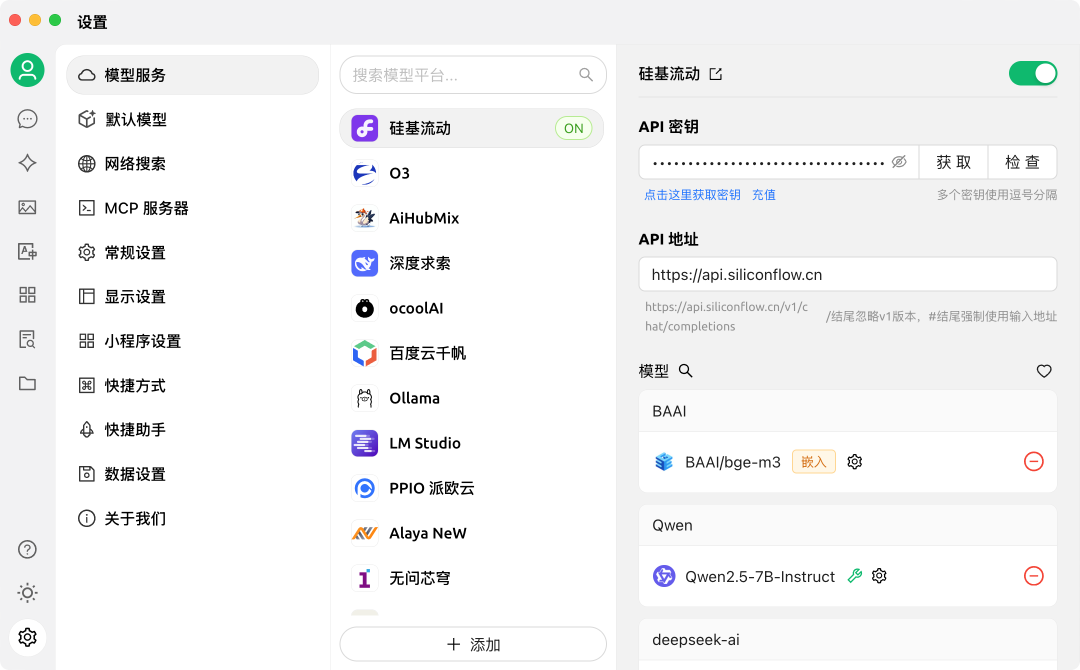The image size is (1080, 670).
Task: Select the PPIO 派欧云 provider
Action: [472, 488]
